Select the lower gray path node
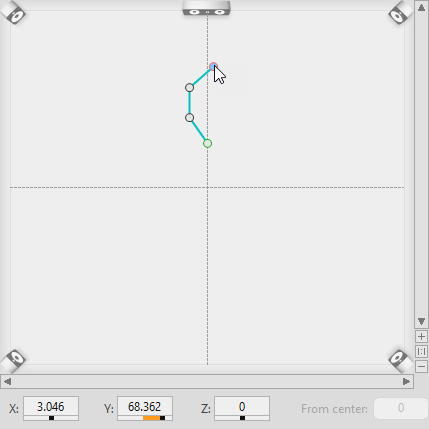 click(189, 118)
